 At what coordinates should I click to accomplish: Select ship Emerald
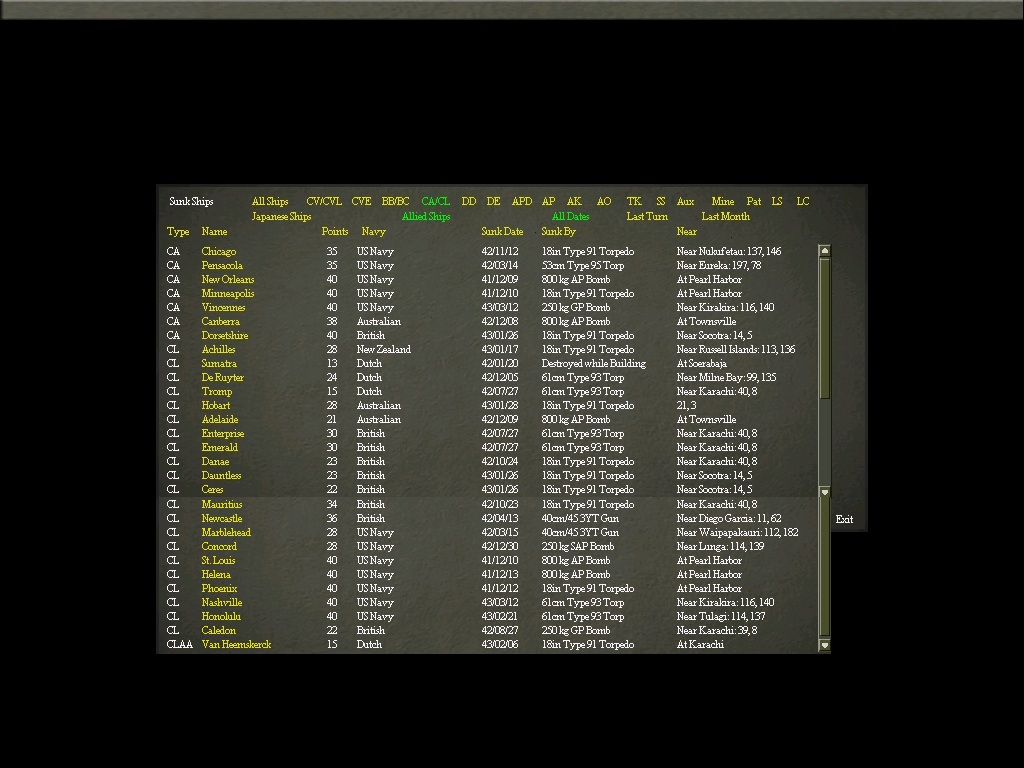[219, 448]
